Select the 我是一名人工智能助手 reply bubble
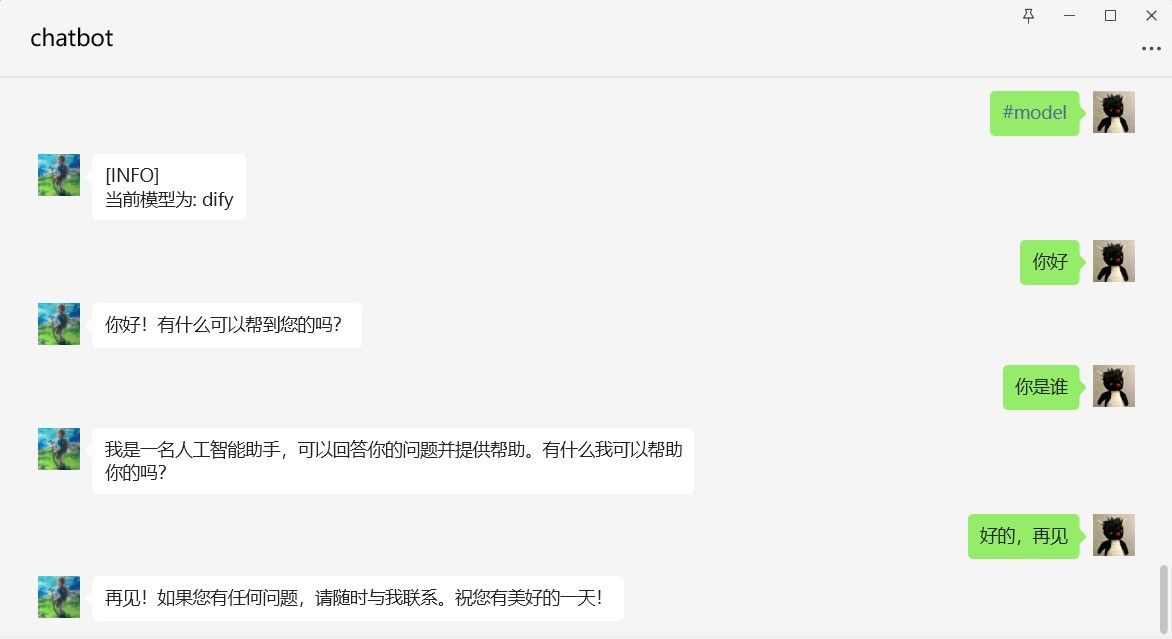 coord(393,460)
